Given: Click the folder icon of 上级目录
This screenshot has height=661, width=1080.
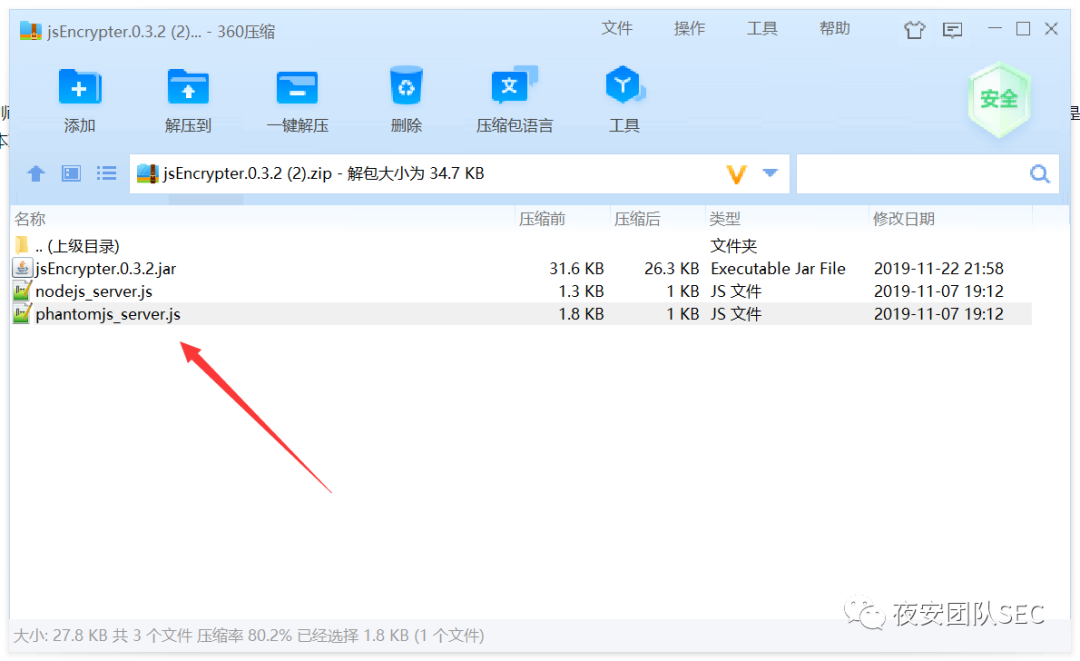Looking at the screenshot, I should pos(22,245).
